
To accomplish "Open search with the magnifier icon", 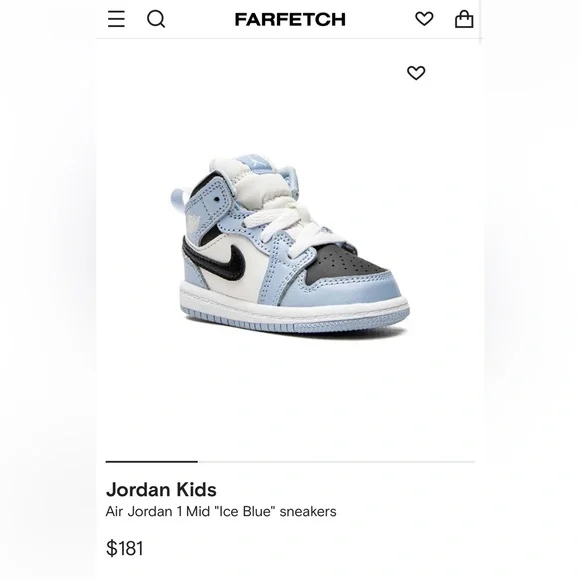I will [156, 19].
